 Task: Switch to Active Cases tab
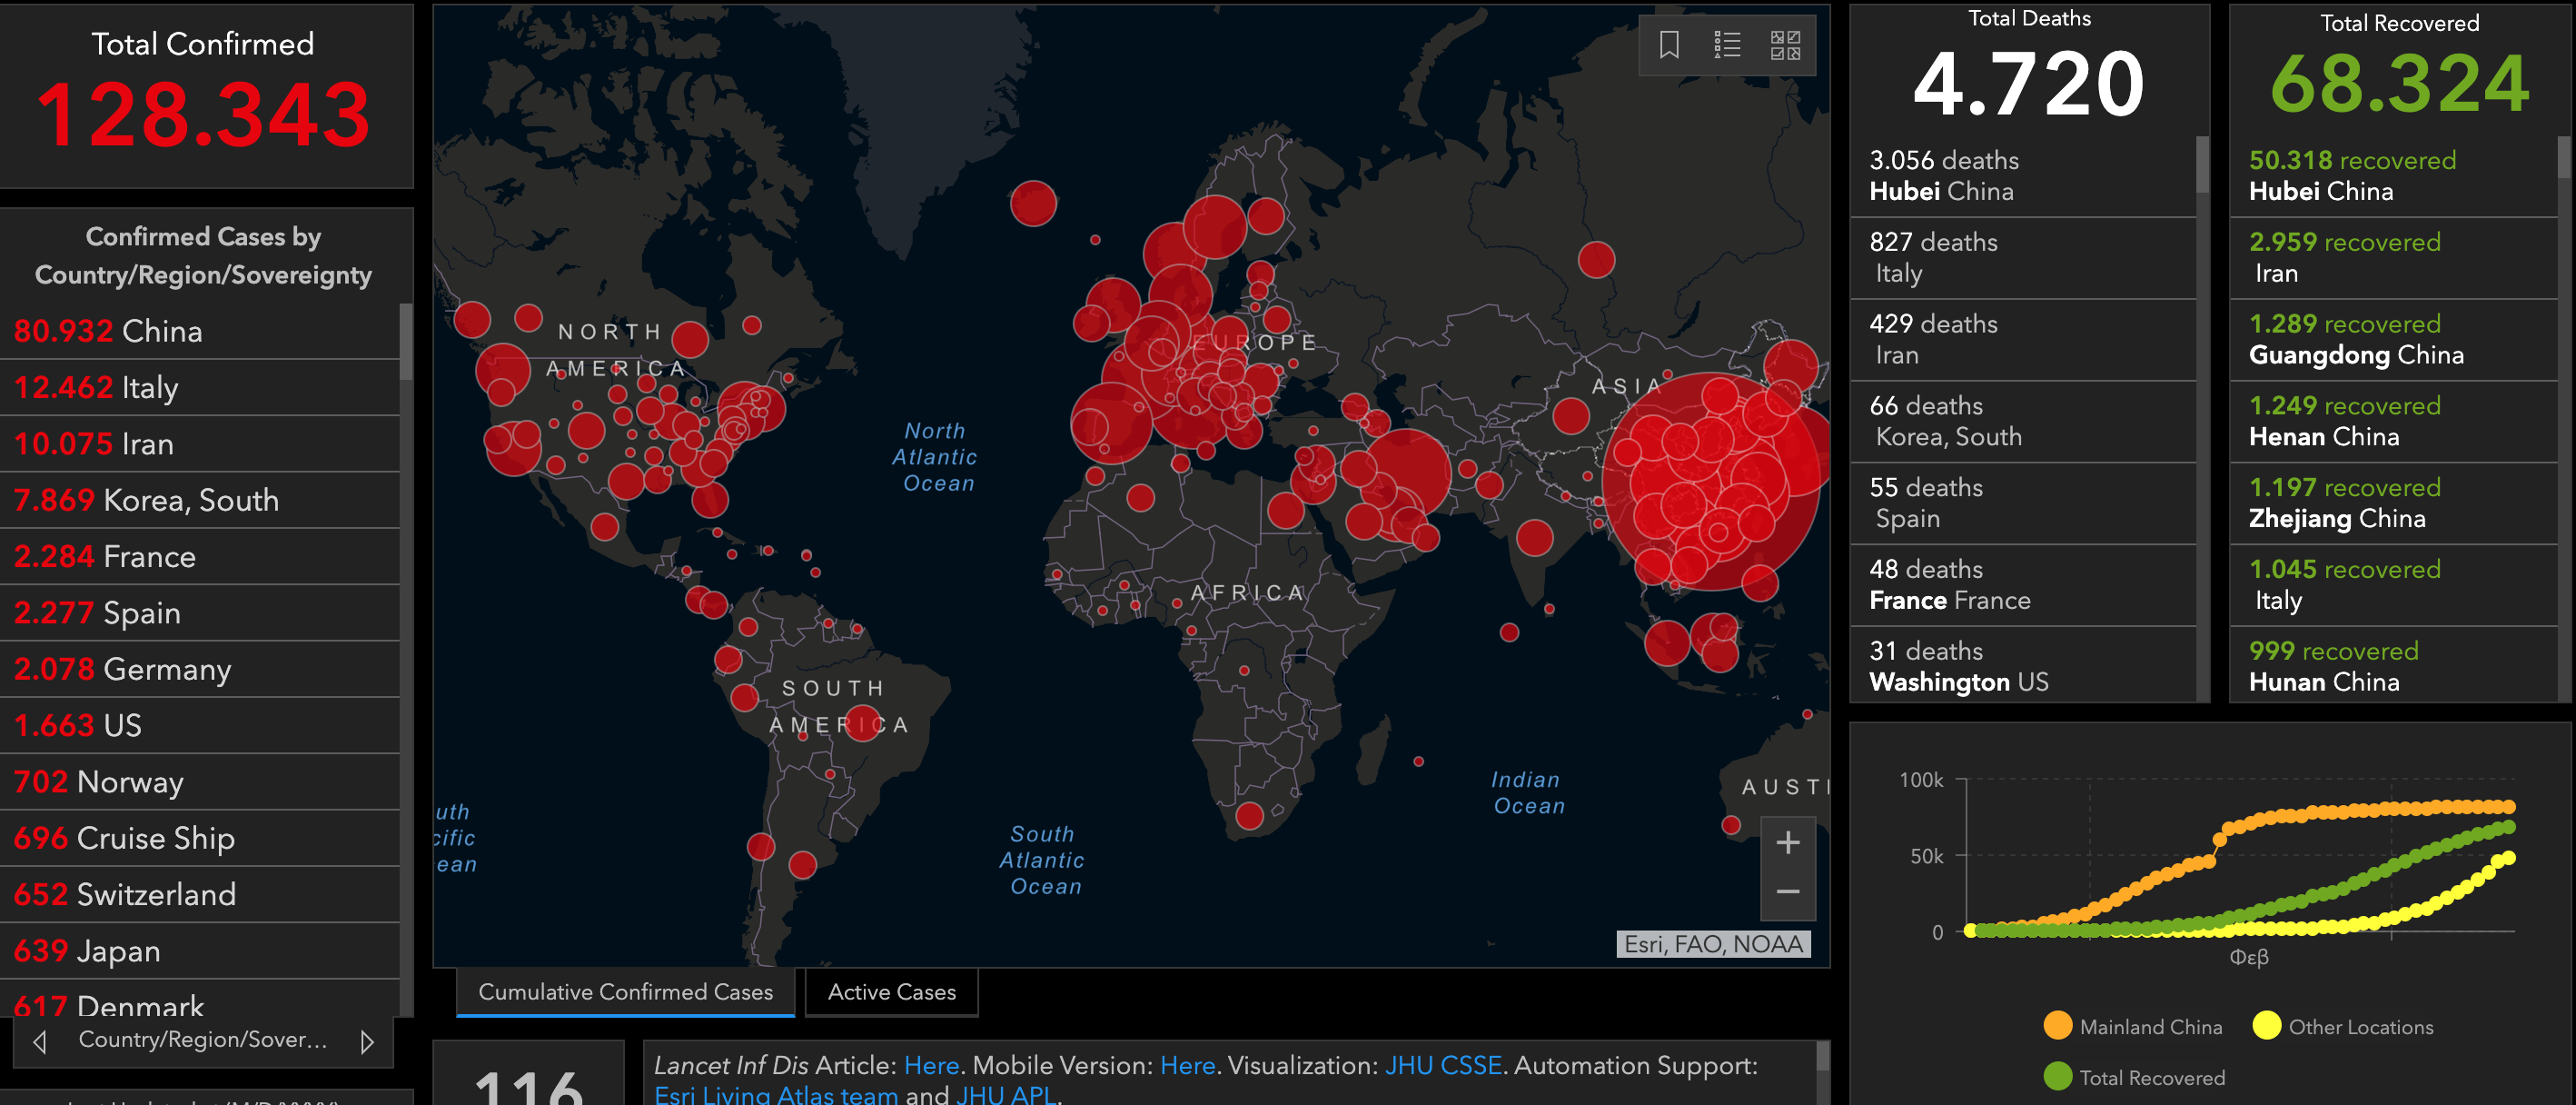point(891,992)
